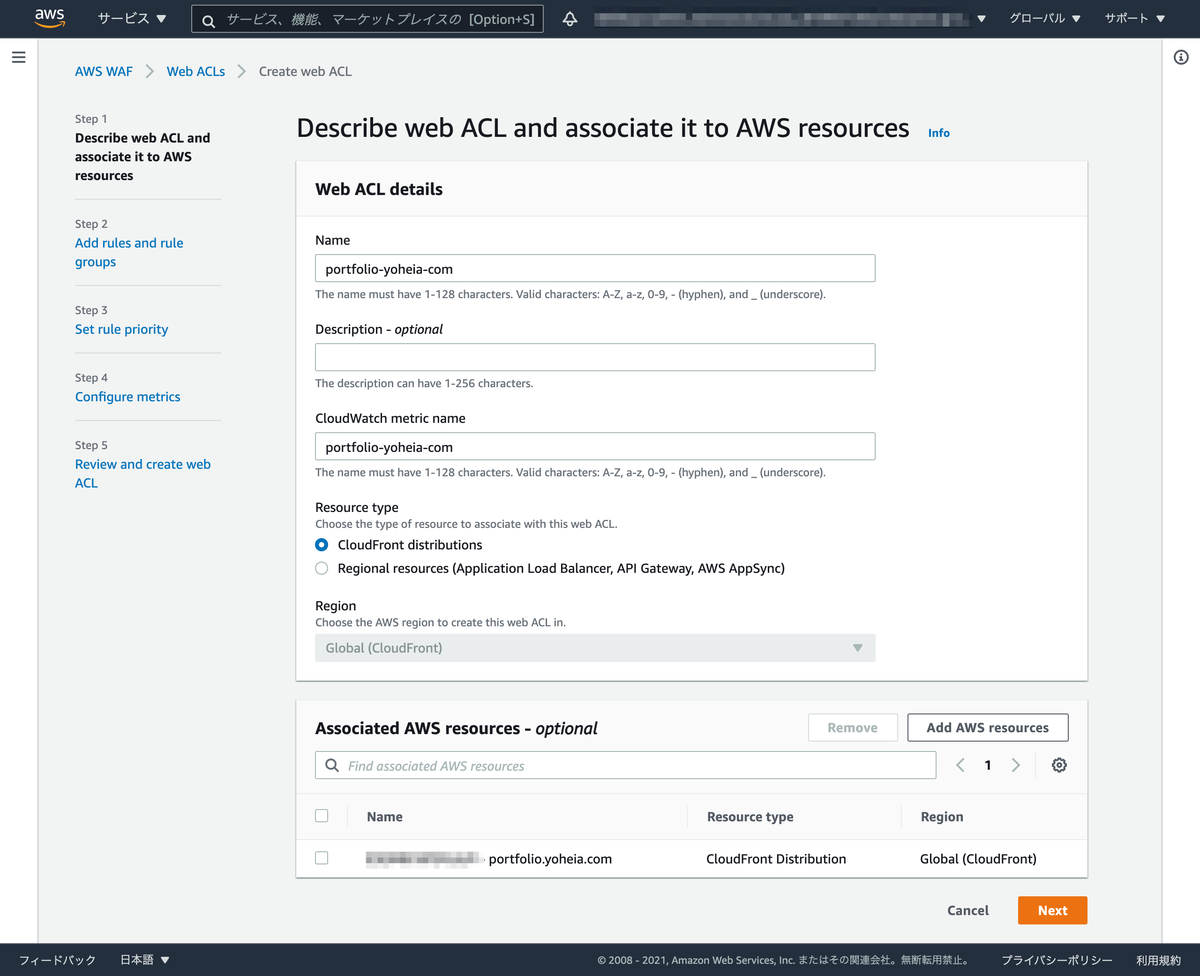The height and width of the screenshot is (976, 1200).
Task: Open the グローバル region dropdown
Action: pos(1044,18)
